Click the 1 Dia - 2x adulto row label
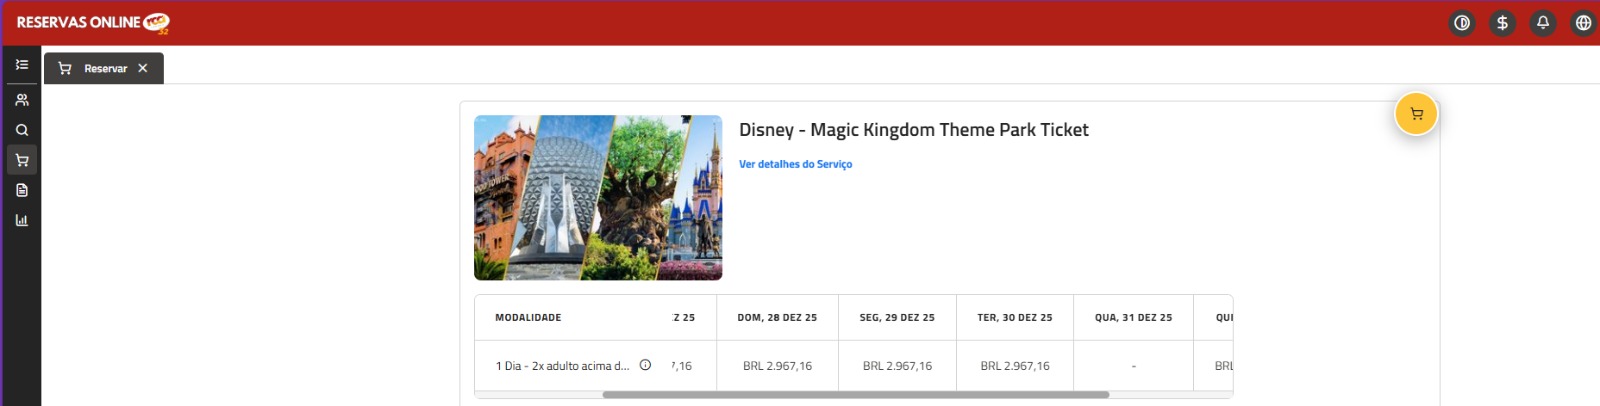This screenshot has height=406, width=1600. (563, 366)
